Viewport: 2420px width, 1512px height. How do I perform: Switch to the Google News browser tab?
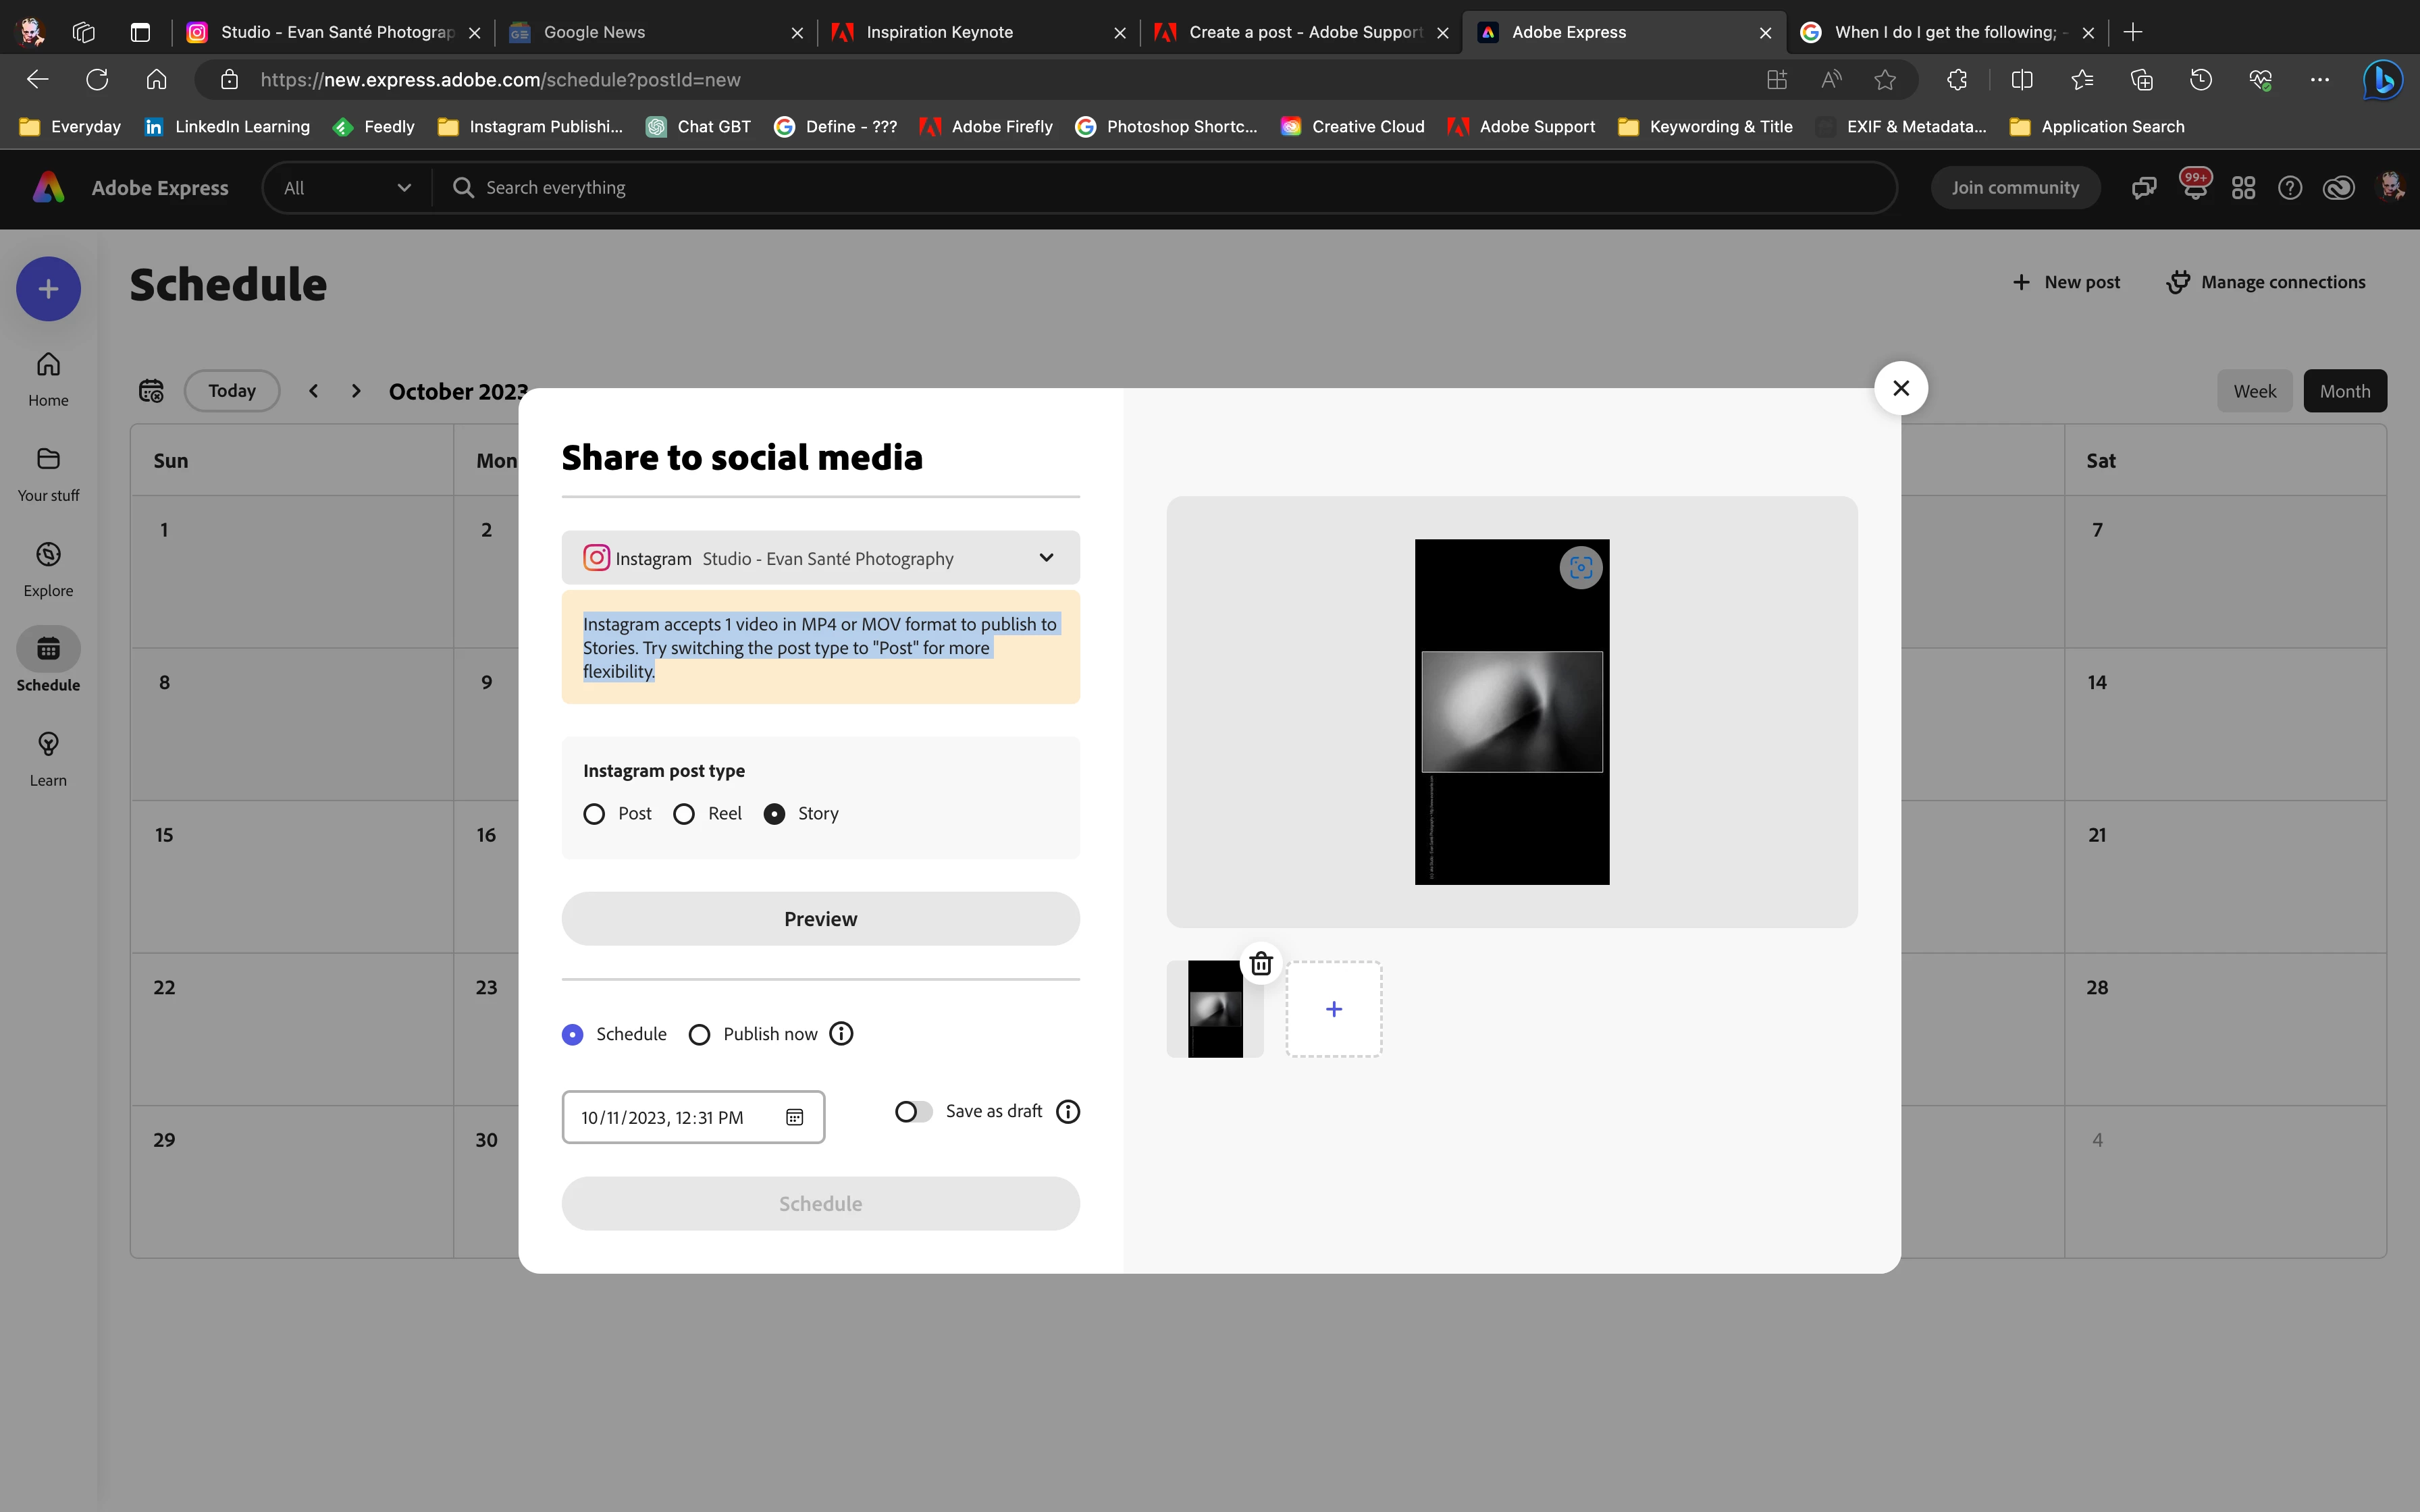(x=594, y=32)
